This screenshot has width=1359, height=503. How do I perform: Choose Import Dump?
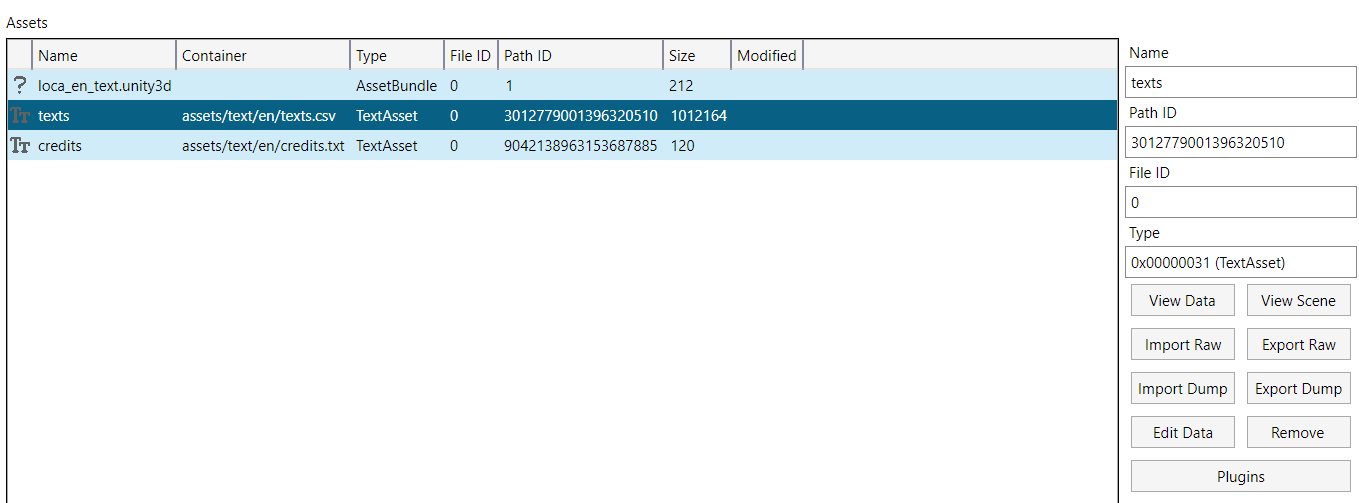pyautogui.click(x=1183, y=389)
